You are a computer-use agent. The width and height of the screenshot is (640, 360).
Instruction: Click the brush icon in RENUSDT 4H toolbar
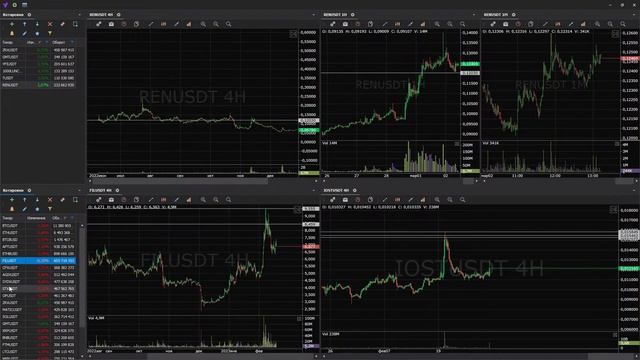pos(176,24)
